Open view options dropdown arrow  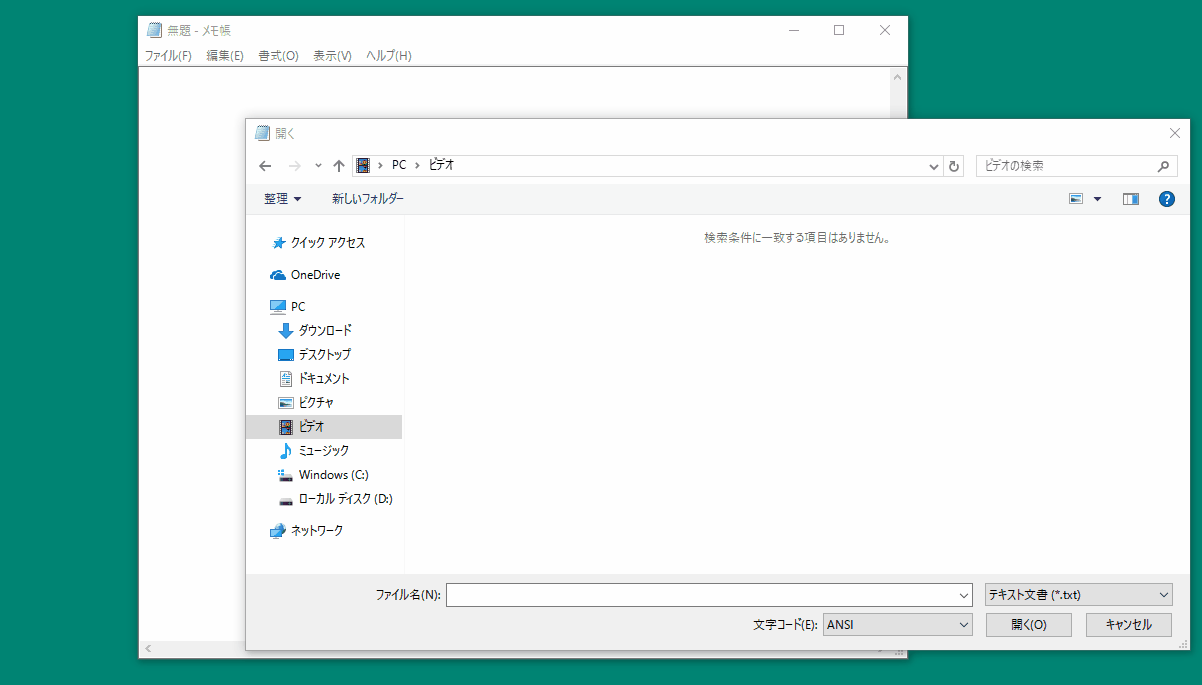click(x=1097, y=199)
